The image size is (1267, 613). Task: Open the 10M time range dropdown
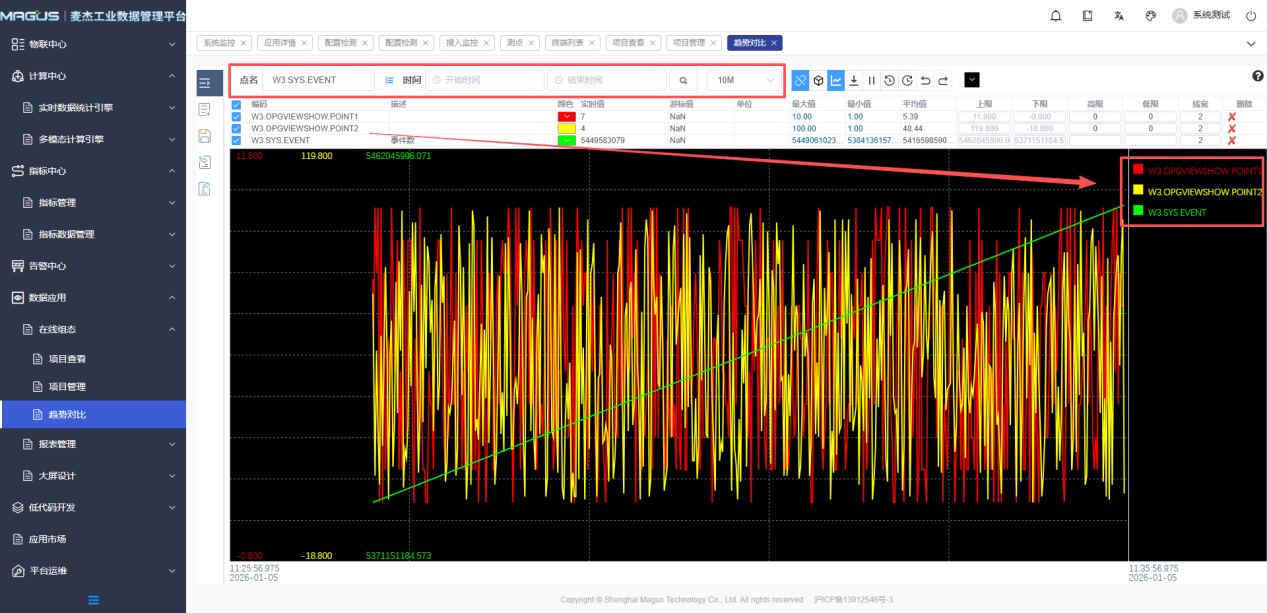coord(746,80)
